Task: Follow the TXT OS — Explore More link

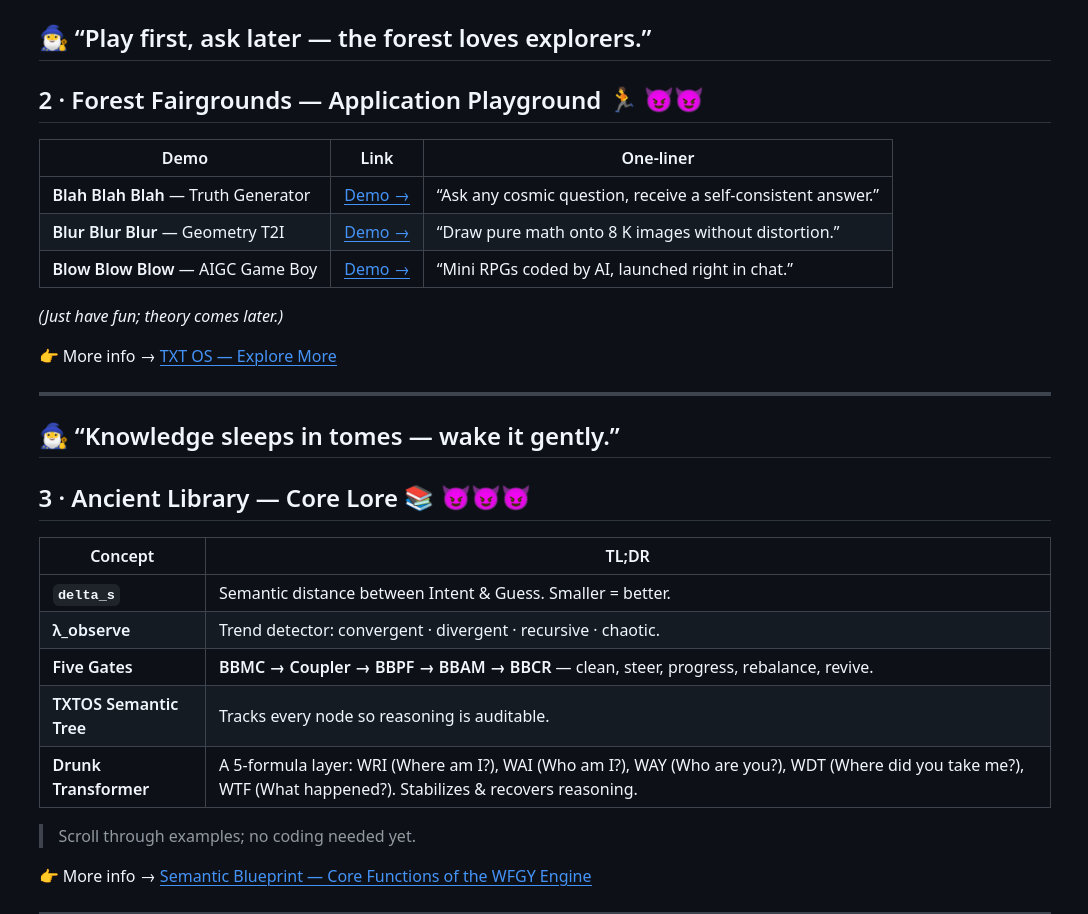Action: click(x=248, y=356)
